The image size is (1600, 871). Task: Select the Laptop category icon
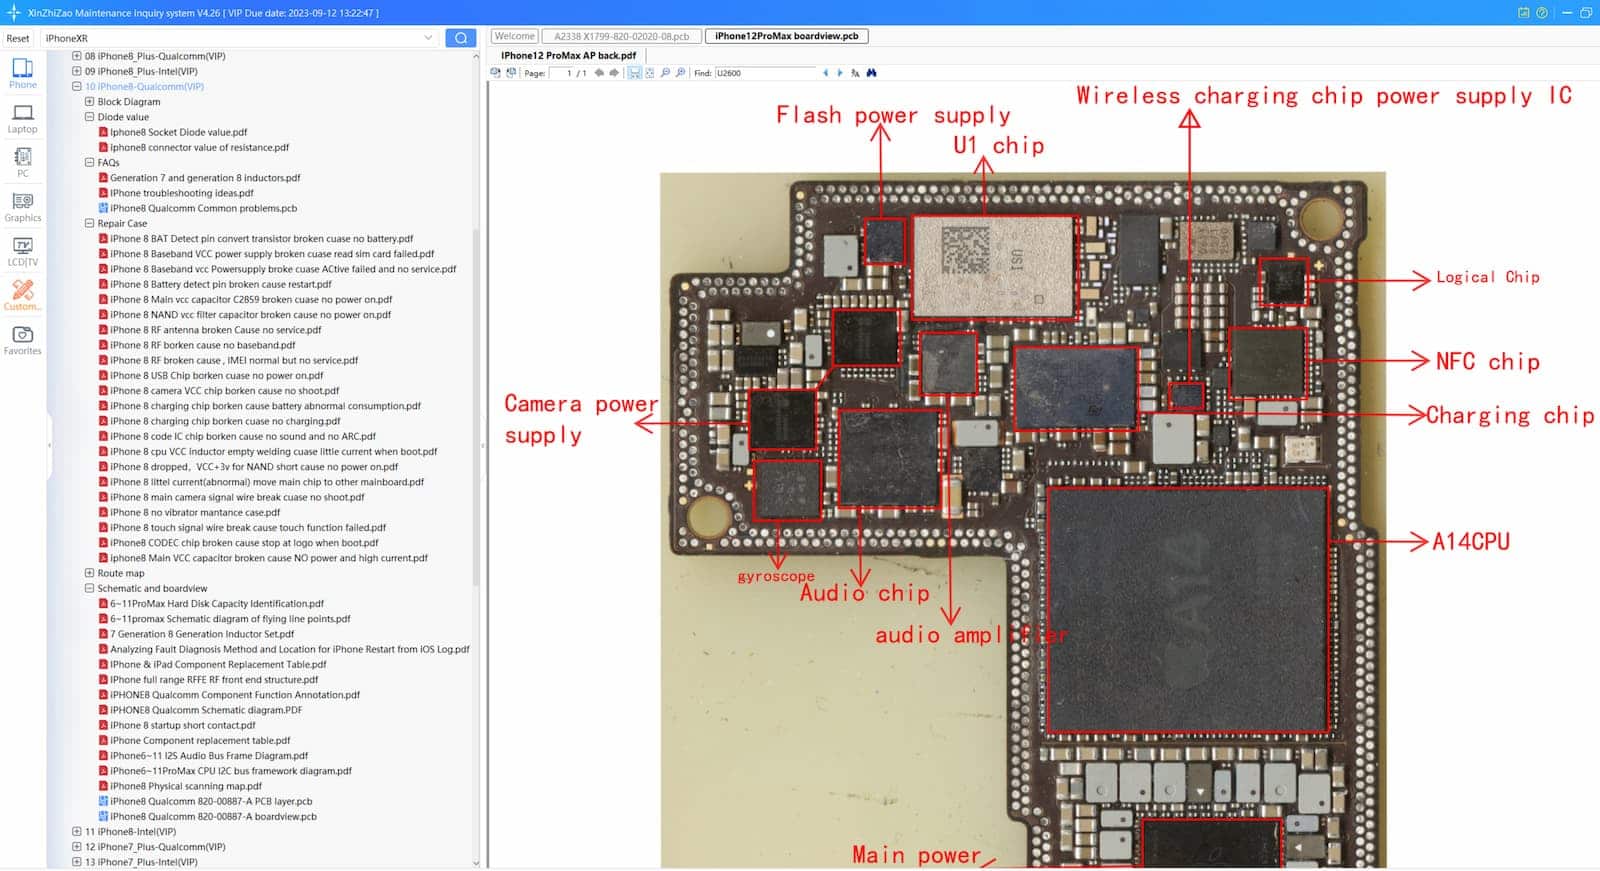click(22, 119)
